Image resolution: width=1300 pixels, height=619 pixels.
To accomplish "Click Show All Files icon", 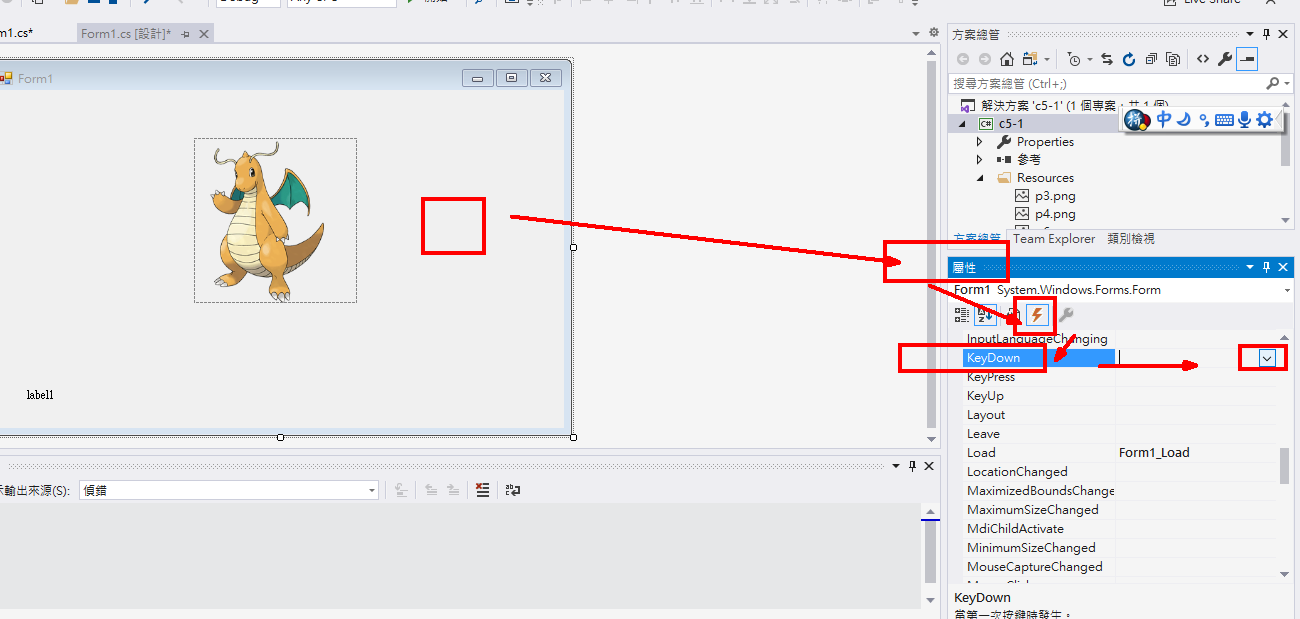I will 1173,59.
